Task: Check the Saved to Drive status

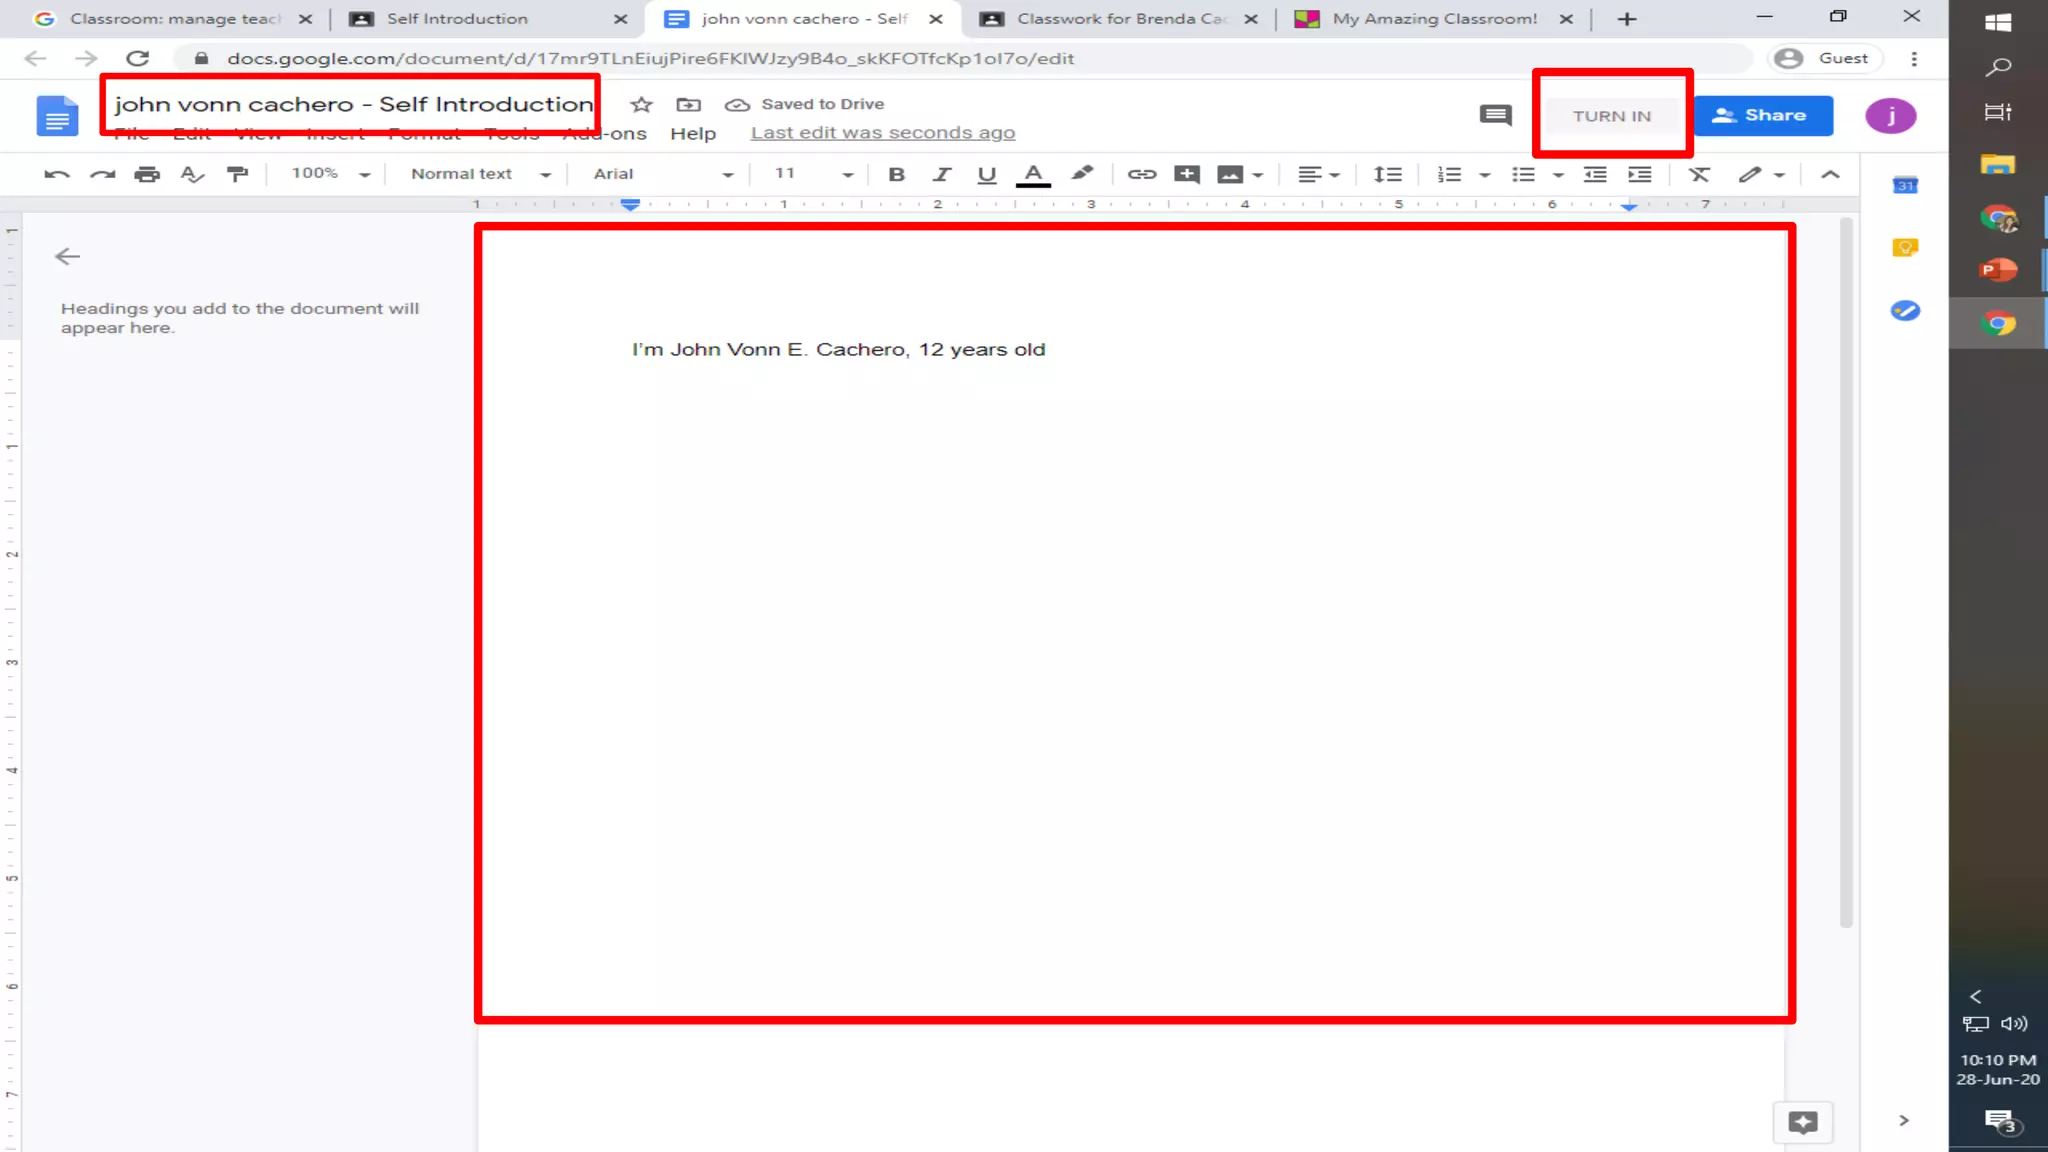Action: (x=805, y=104)
